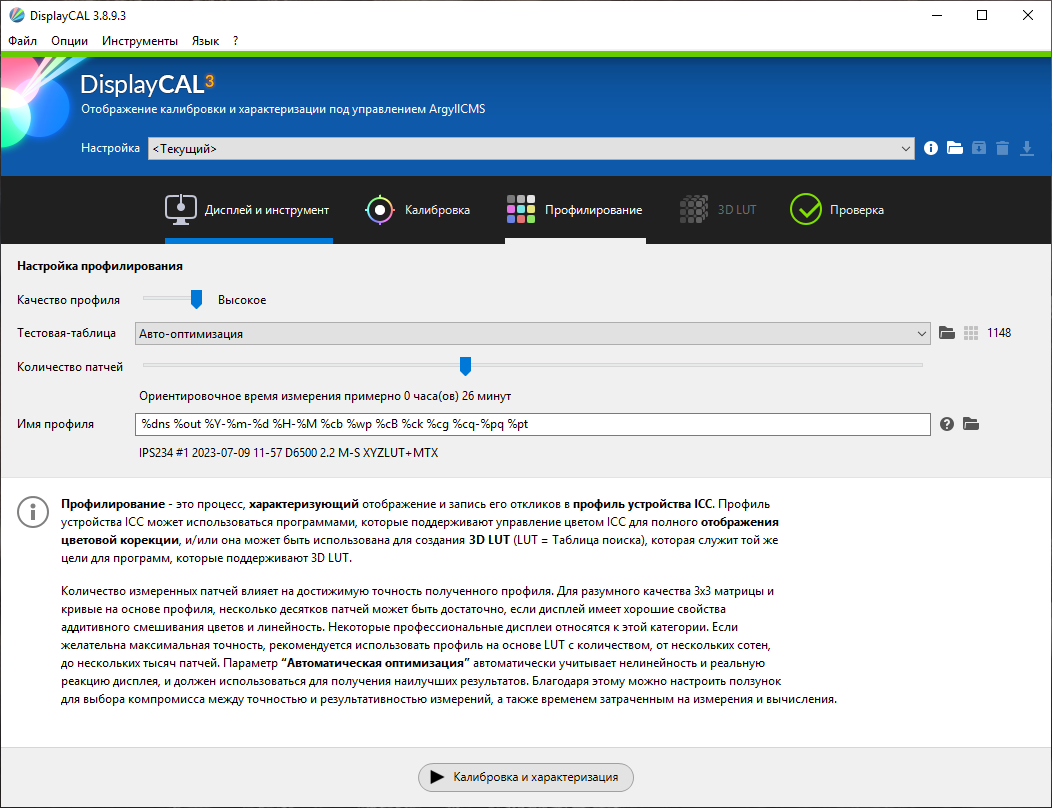Viewport: 1052px width, 808px height.
Task: Click the Calibration color ring icon
Action: tap(380, 210)
